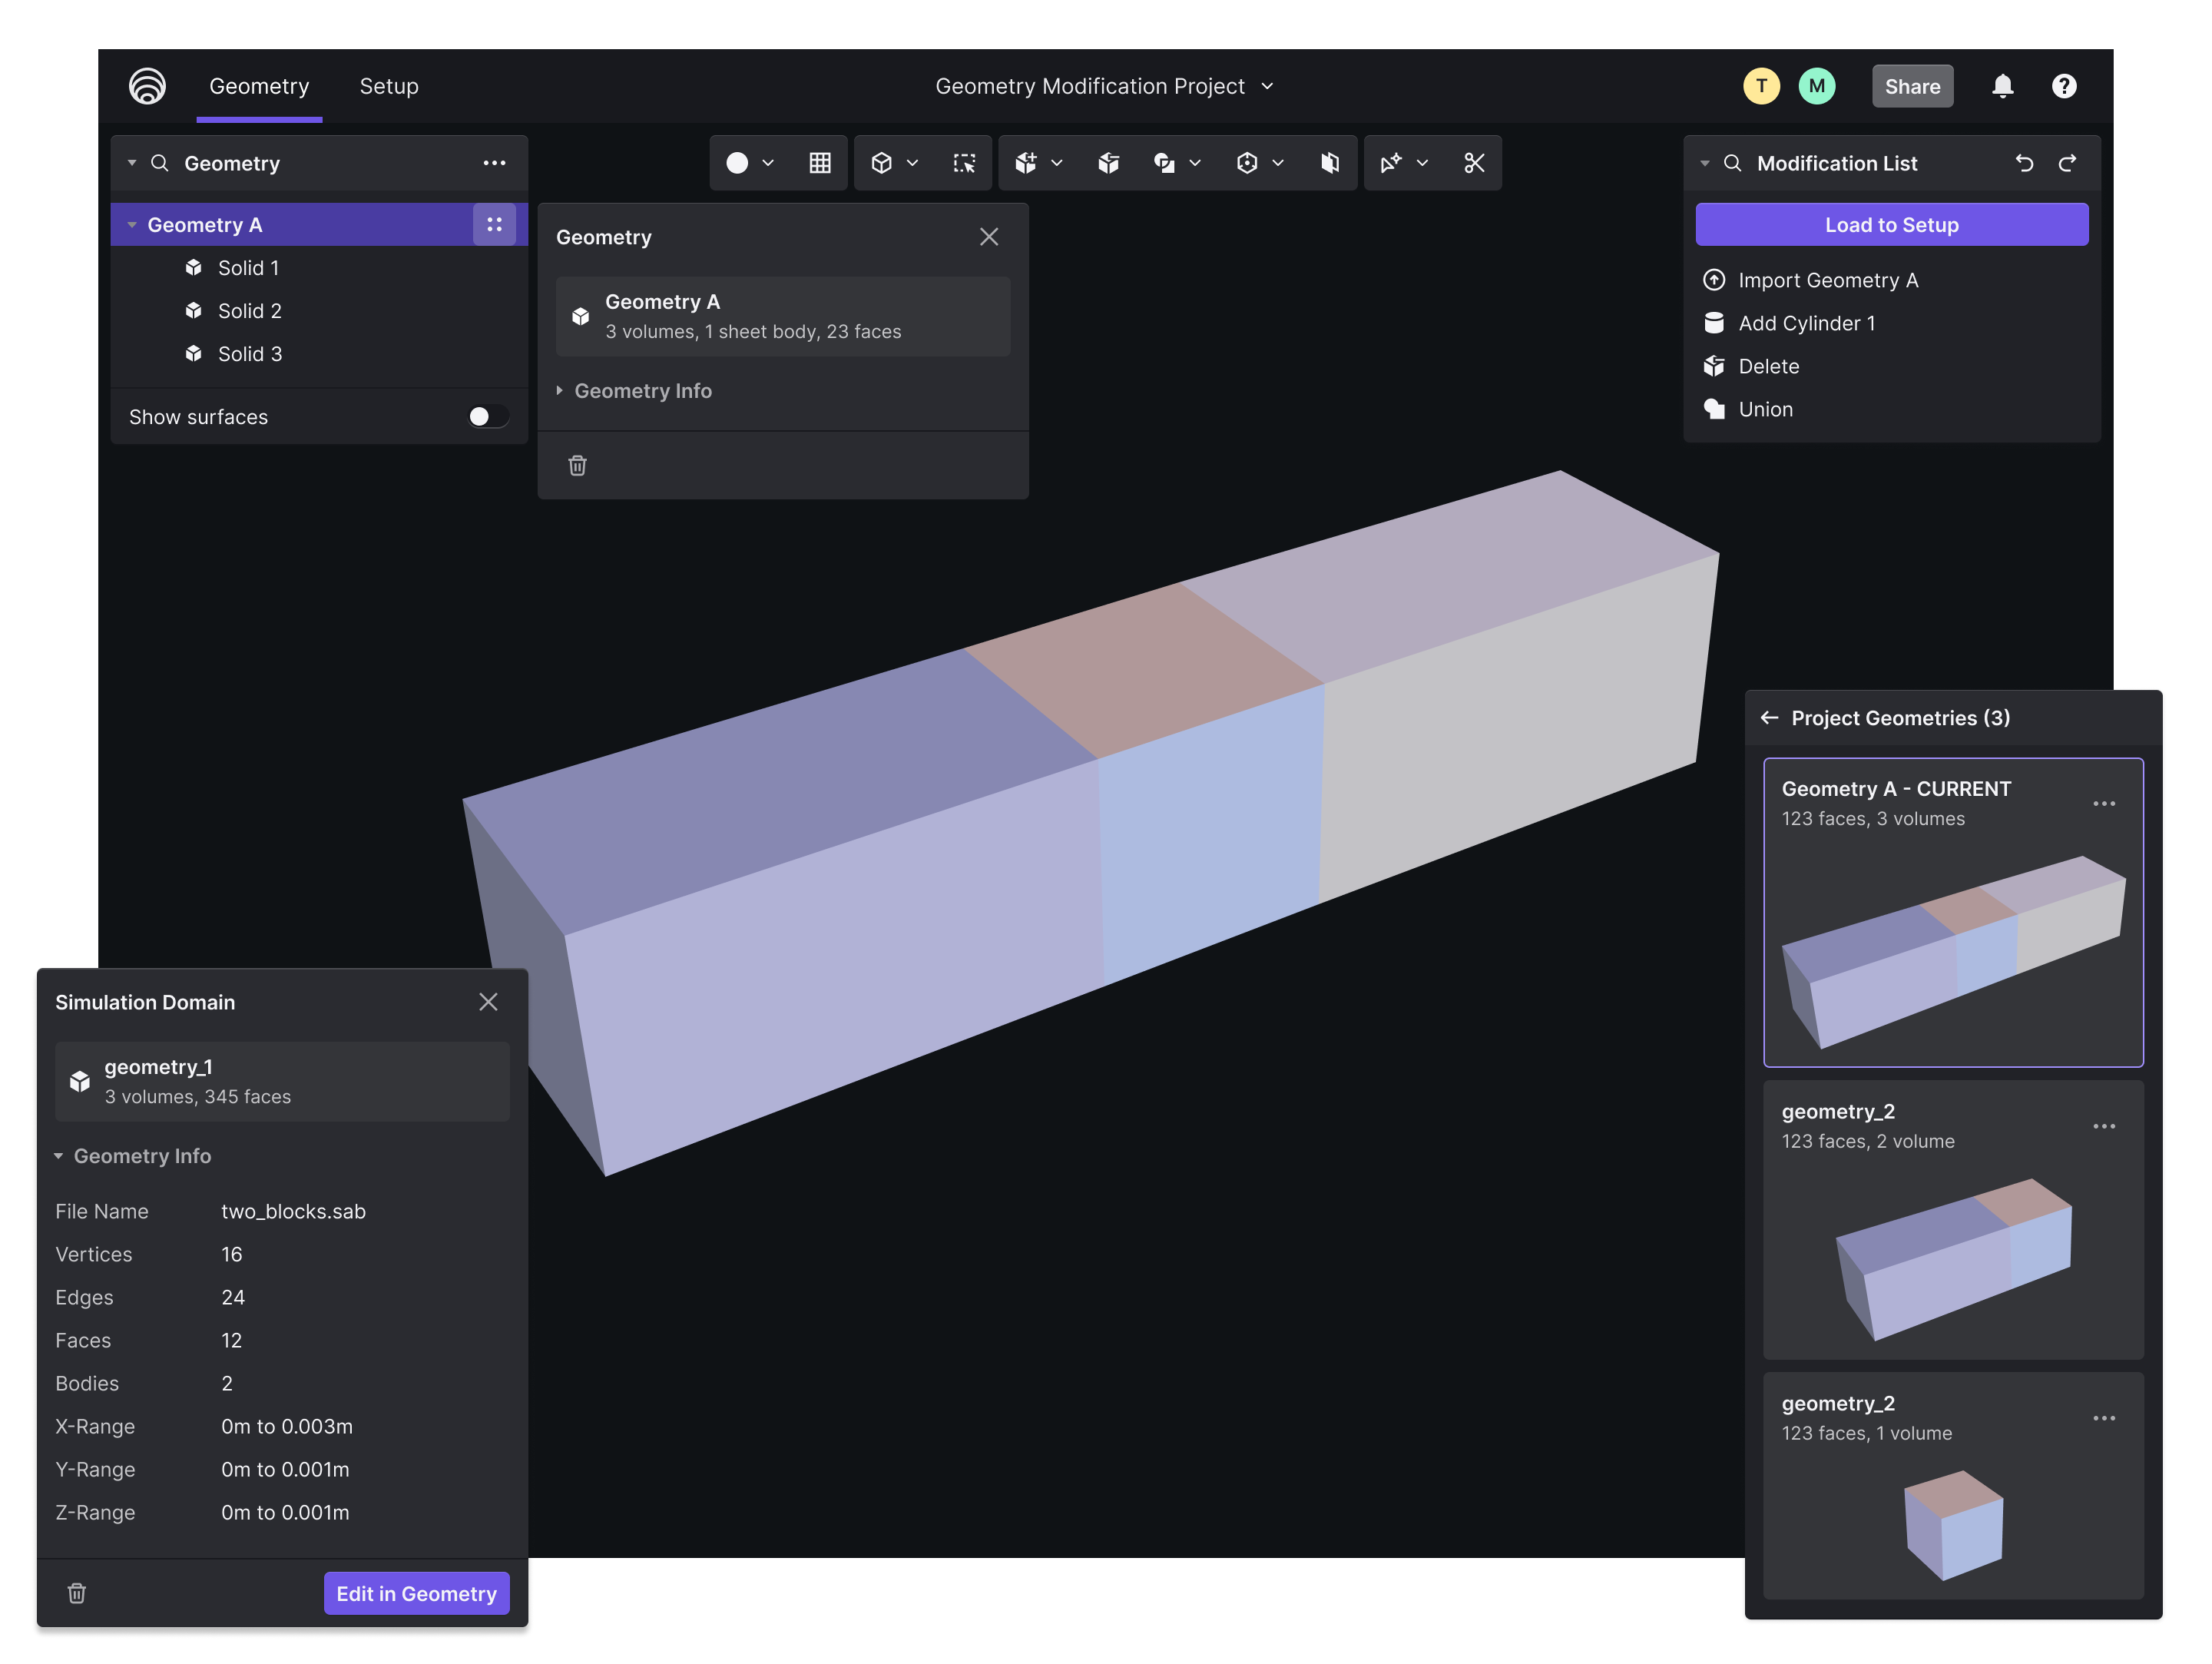
Task: Select the Geometry tab in top navigation
Action: click(x=259, y=84)
